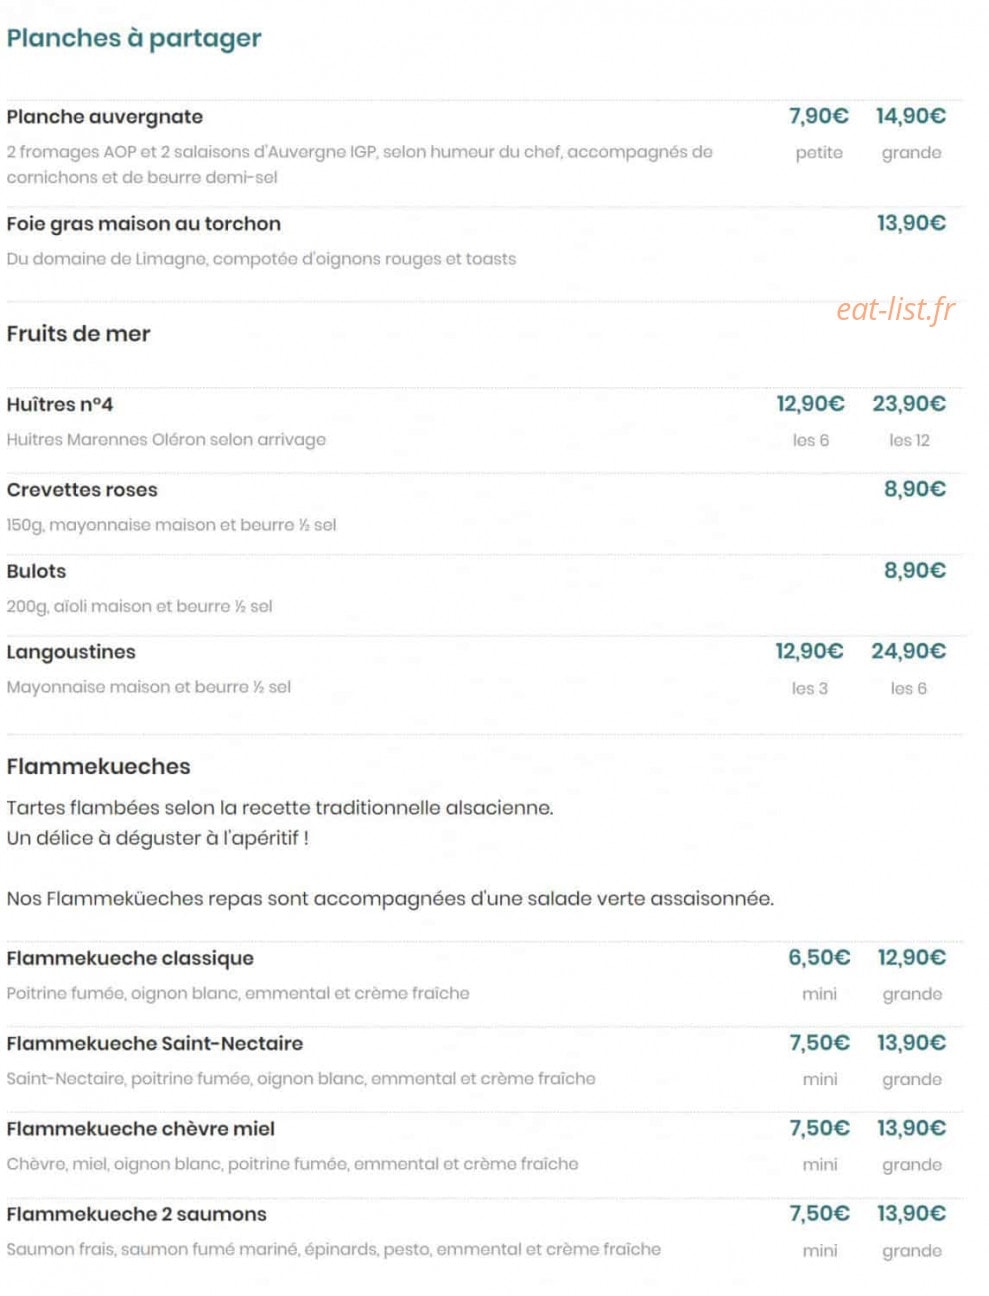The height and width of the screenshot is (1296, 989).
Task: Open Flammekueche chèvre miel item
Action: coord(141,1129)
